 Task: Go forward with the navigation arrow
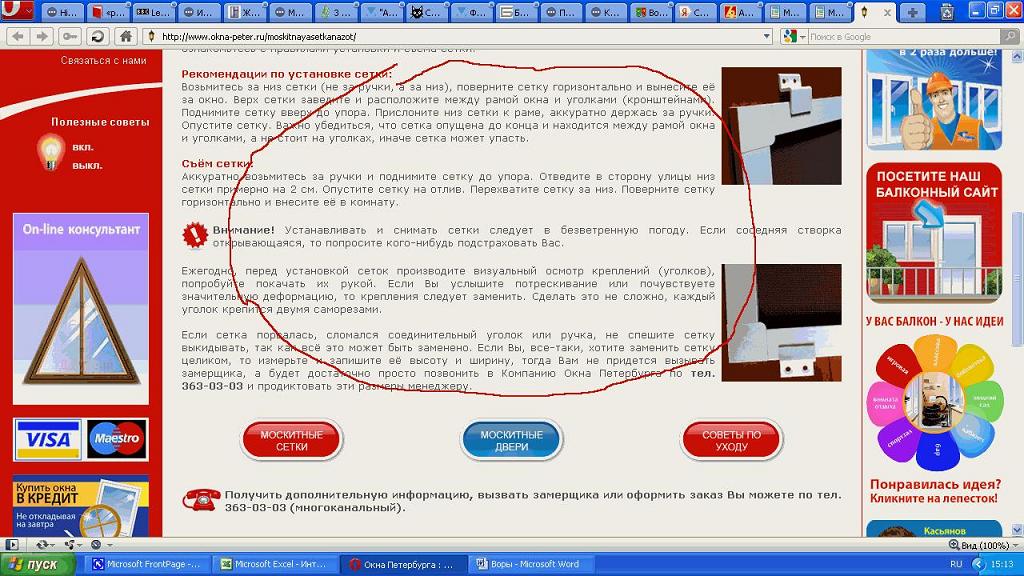pyautogui.click(x=42, y=37)
